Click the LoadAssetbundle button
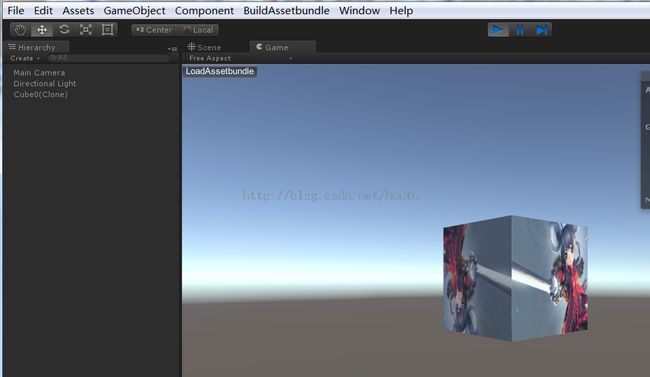Image resolution: width=650 pixels, height=377 pixels. (x=220, y=71)
